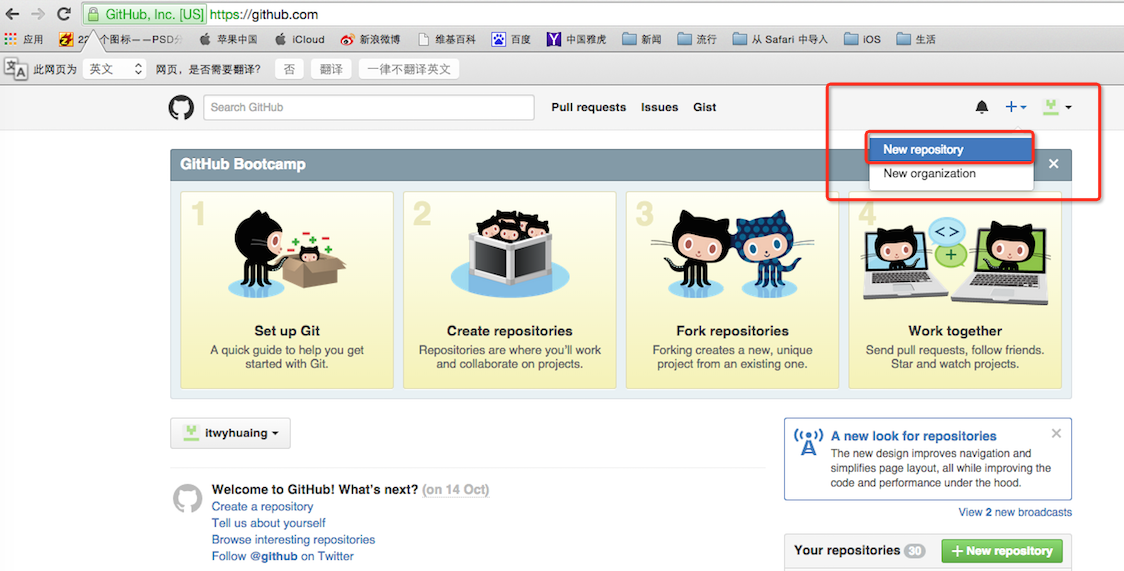Open the 从 Safari 中导入 bookmarks folder
Viewport: 1124px width, 571px height.
coord(780,39)
